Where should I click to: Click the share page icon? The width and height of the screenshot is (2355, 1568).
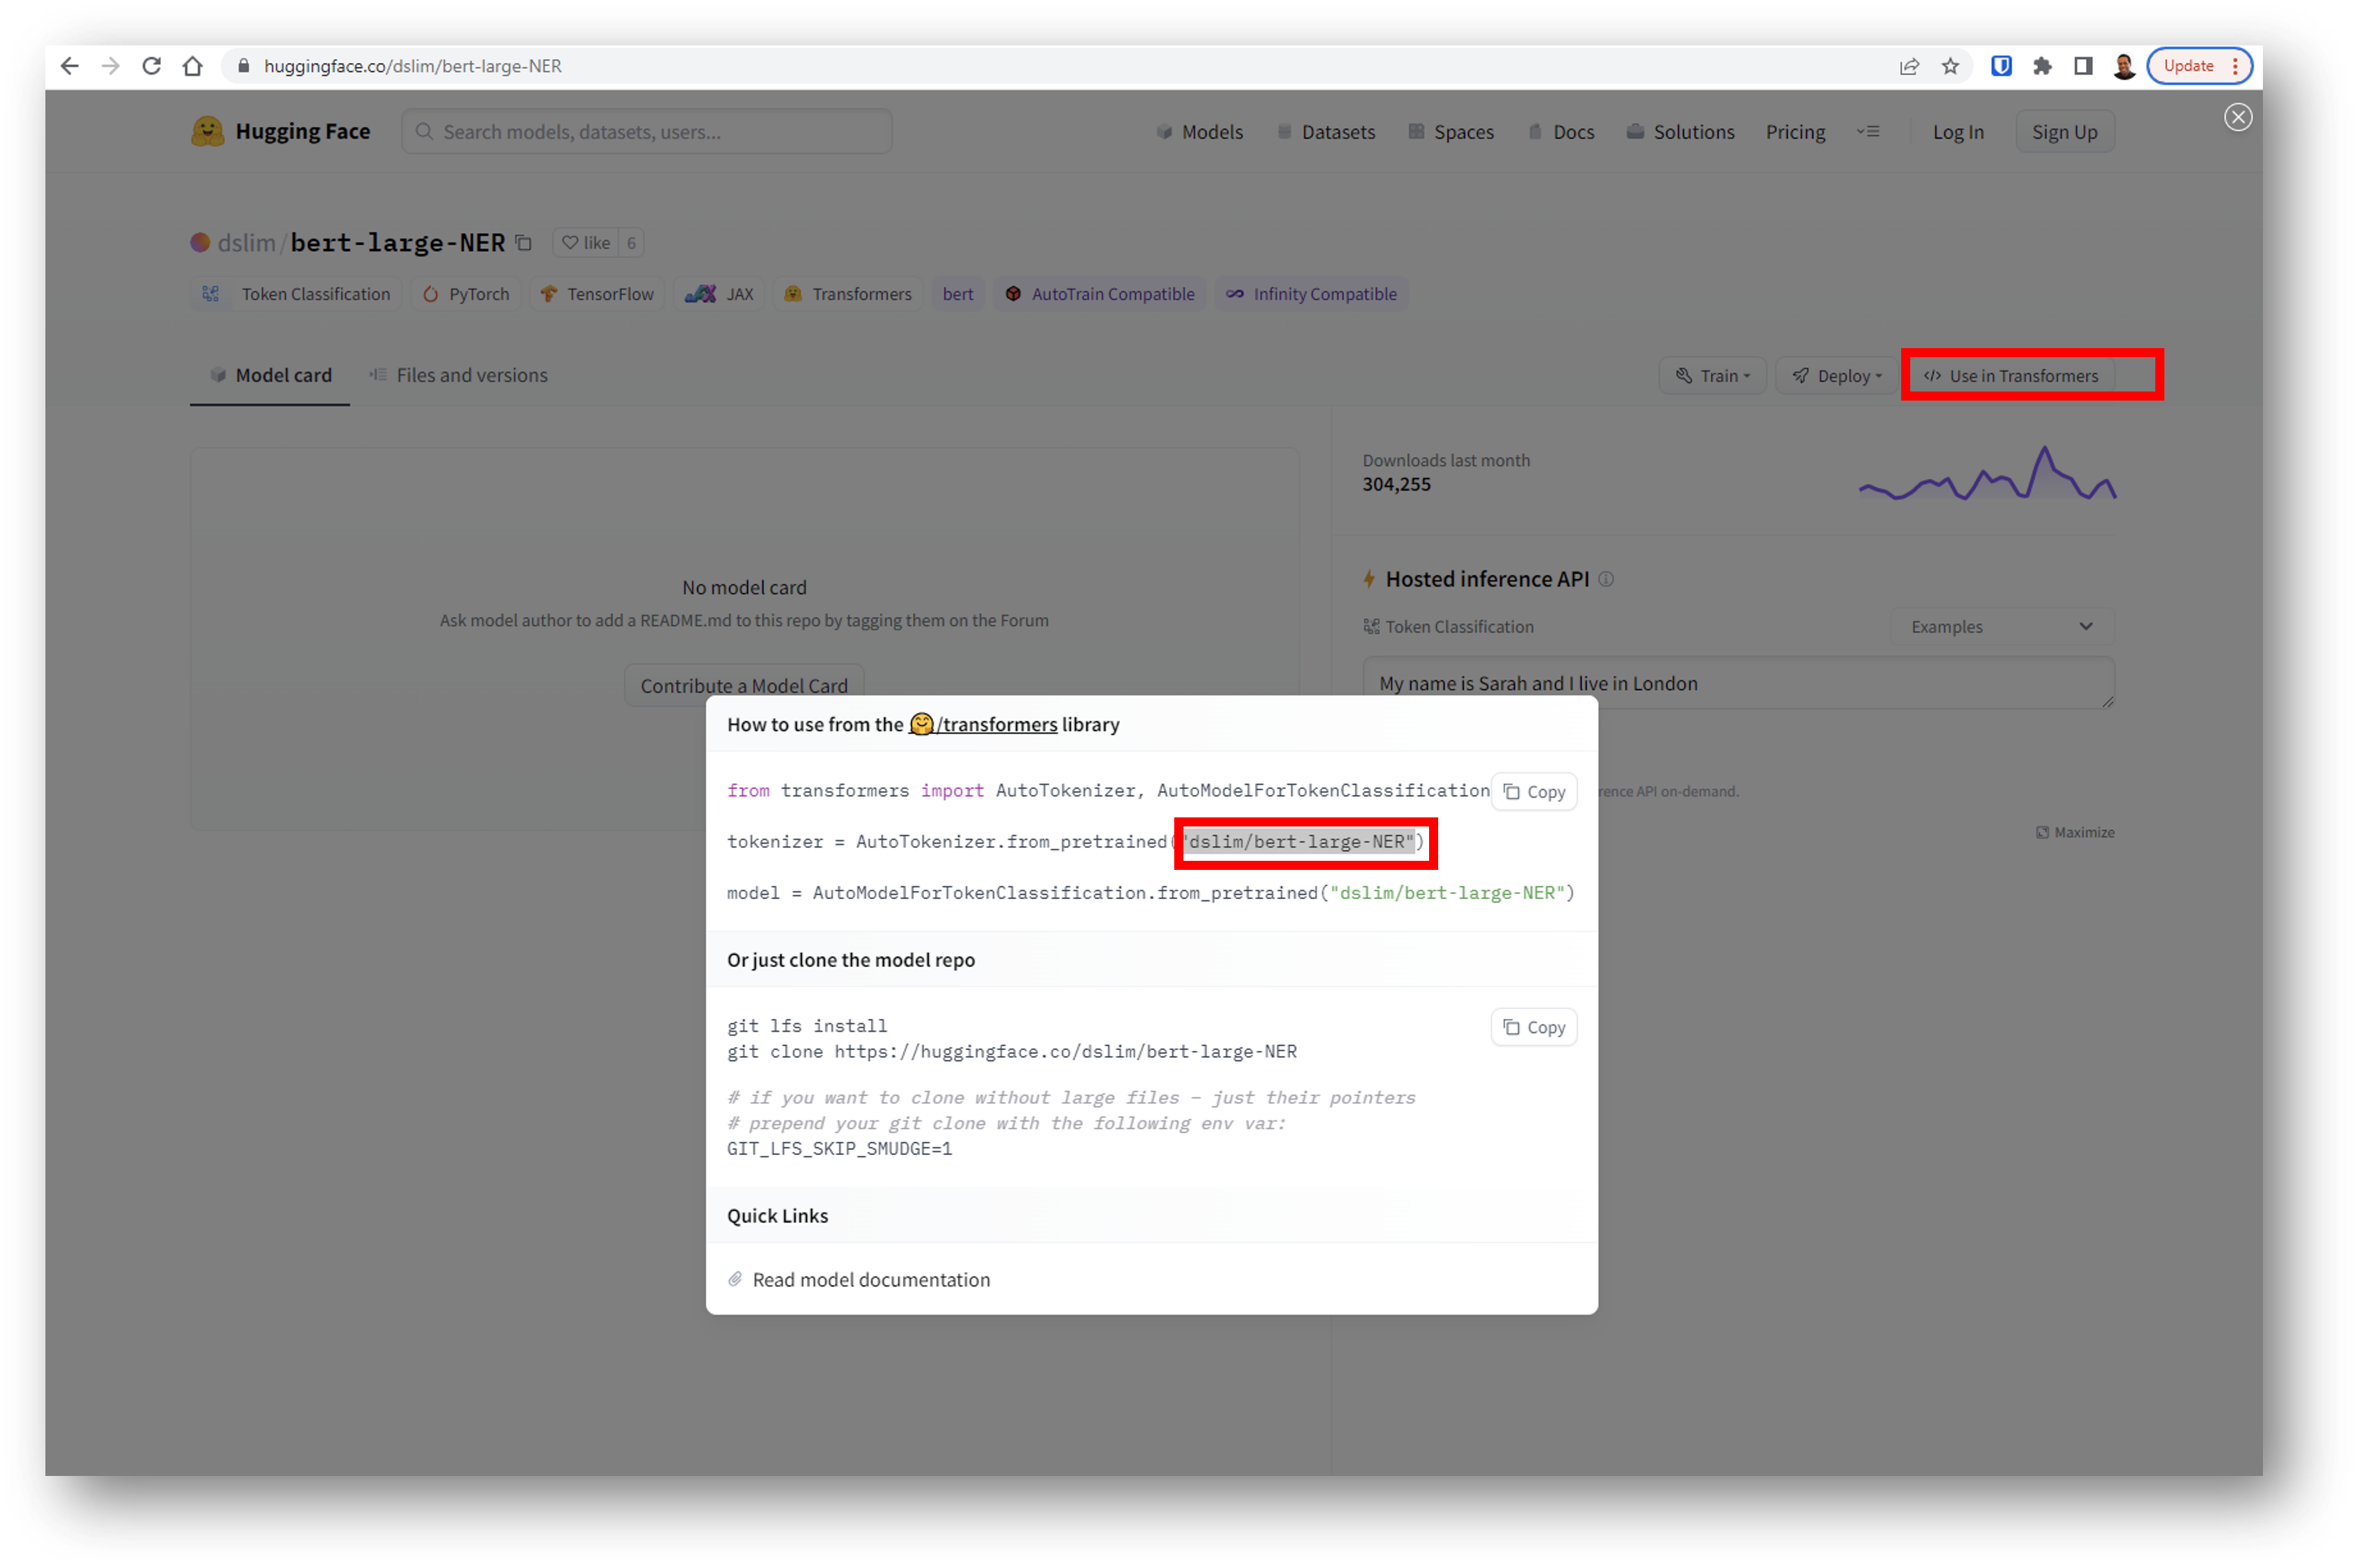[x=1909, y=66]
